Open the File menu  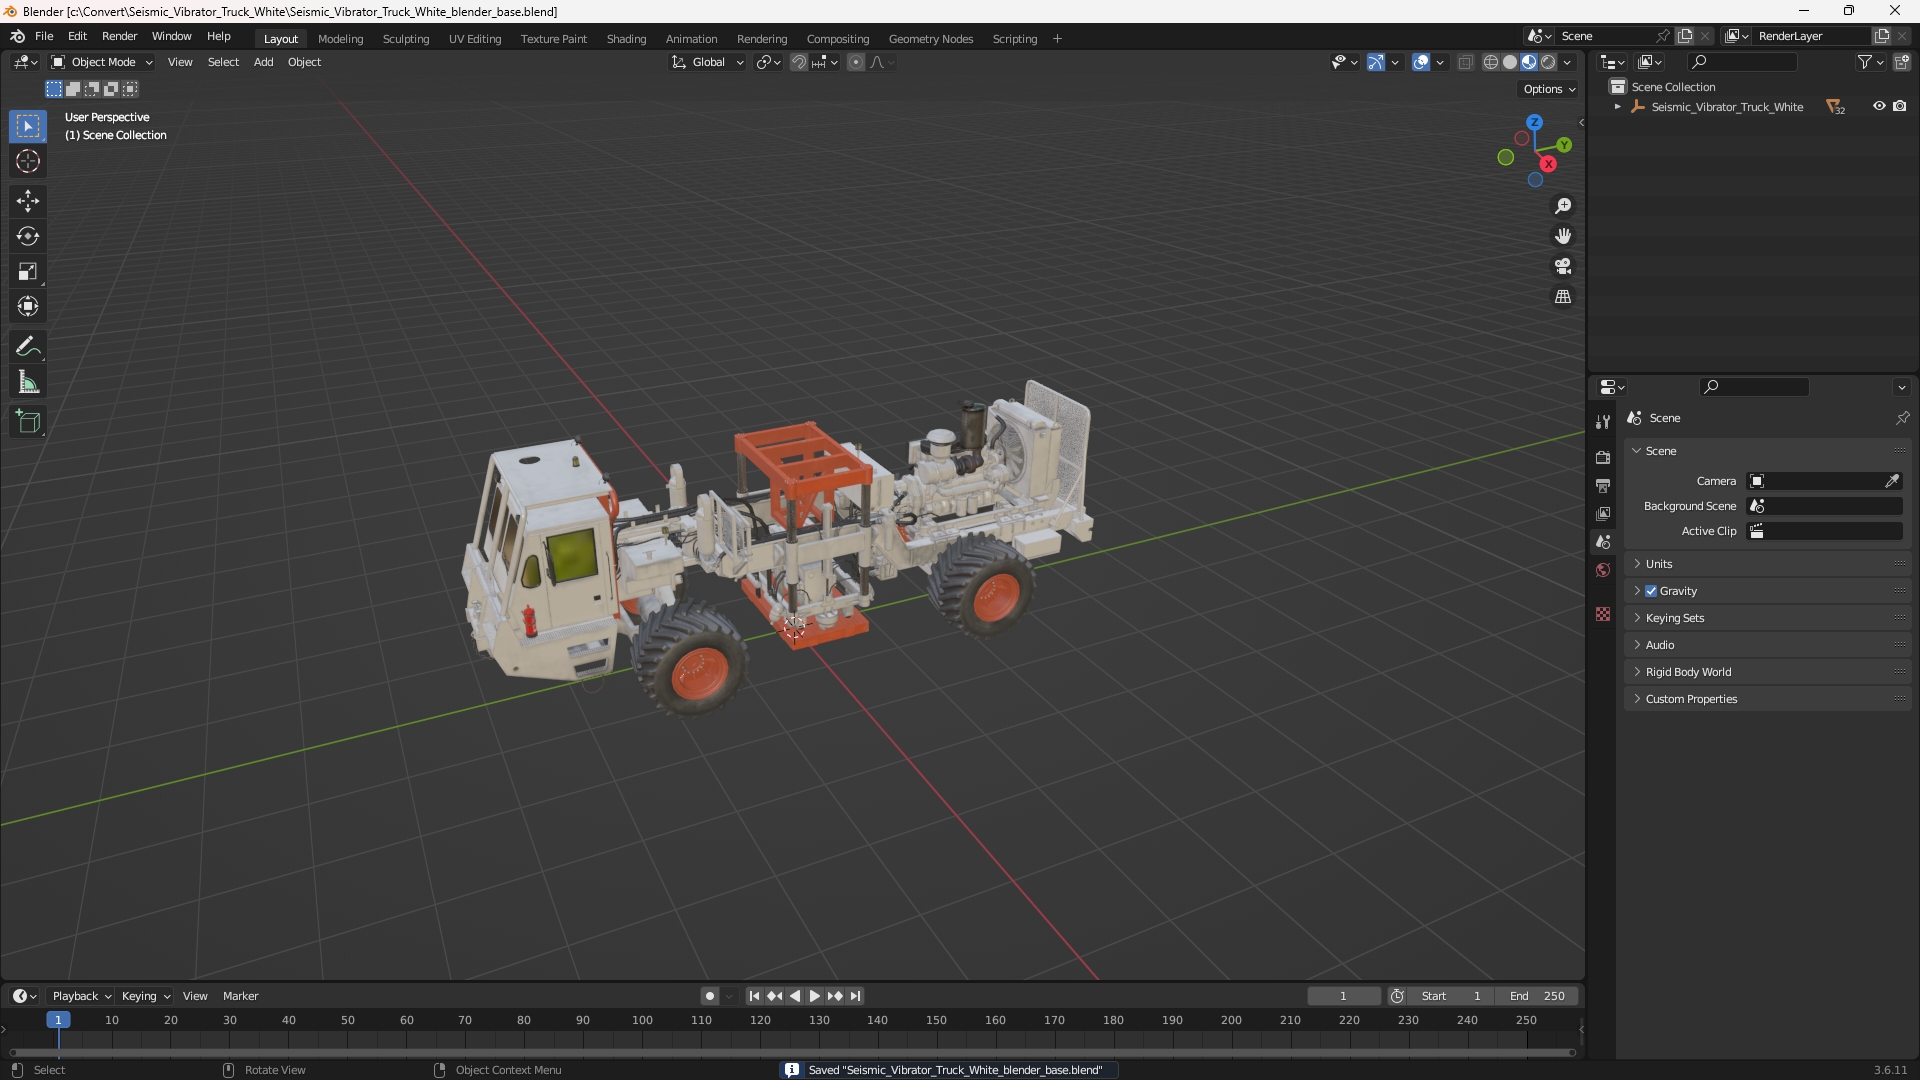[44, 36]
